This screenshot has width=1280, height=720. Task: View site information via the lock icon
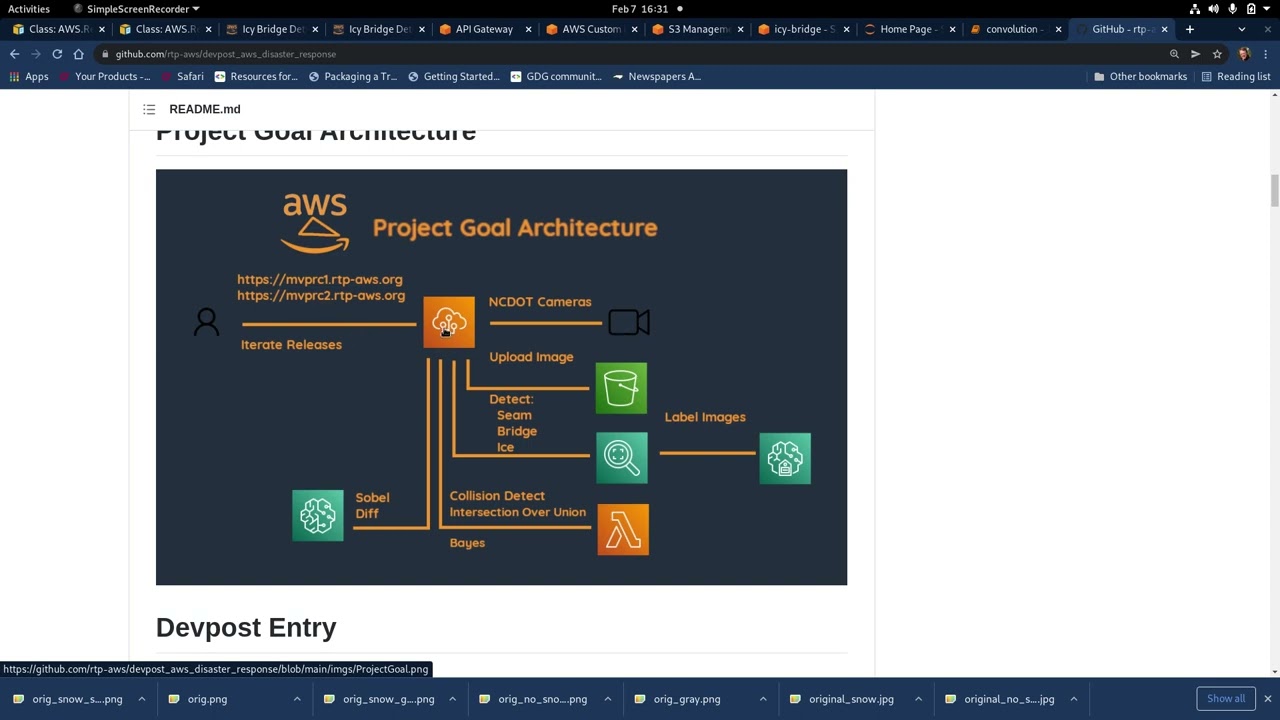pyautogui.click(x=105, y=54)
